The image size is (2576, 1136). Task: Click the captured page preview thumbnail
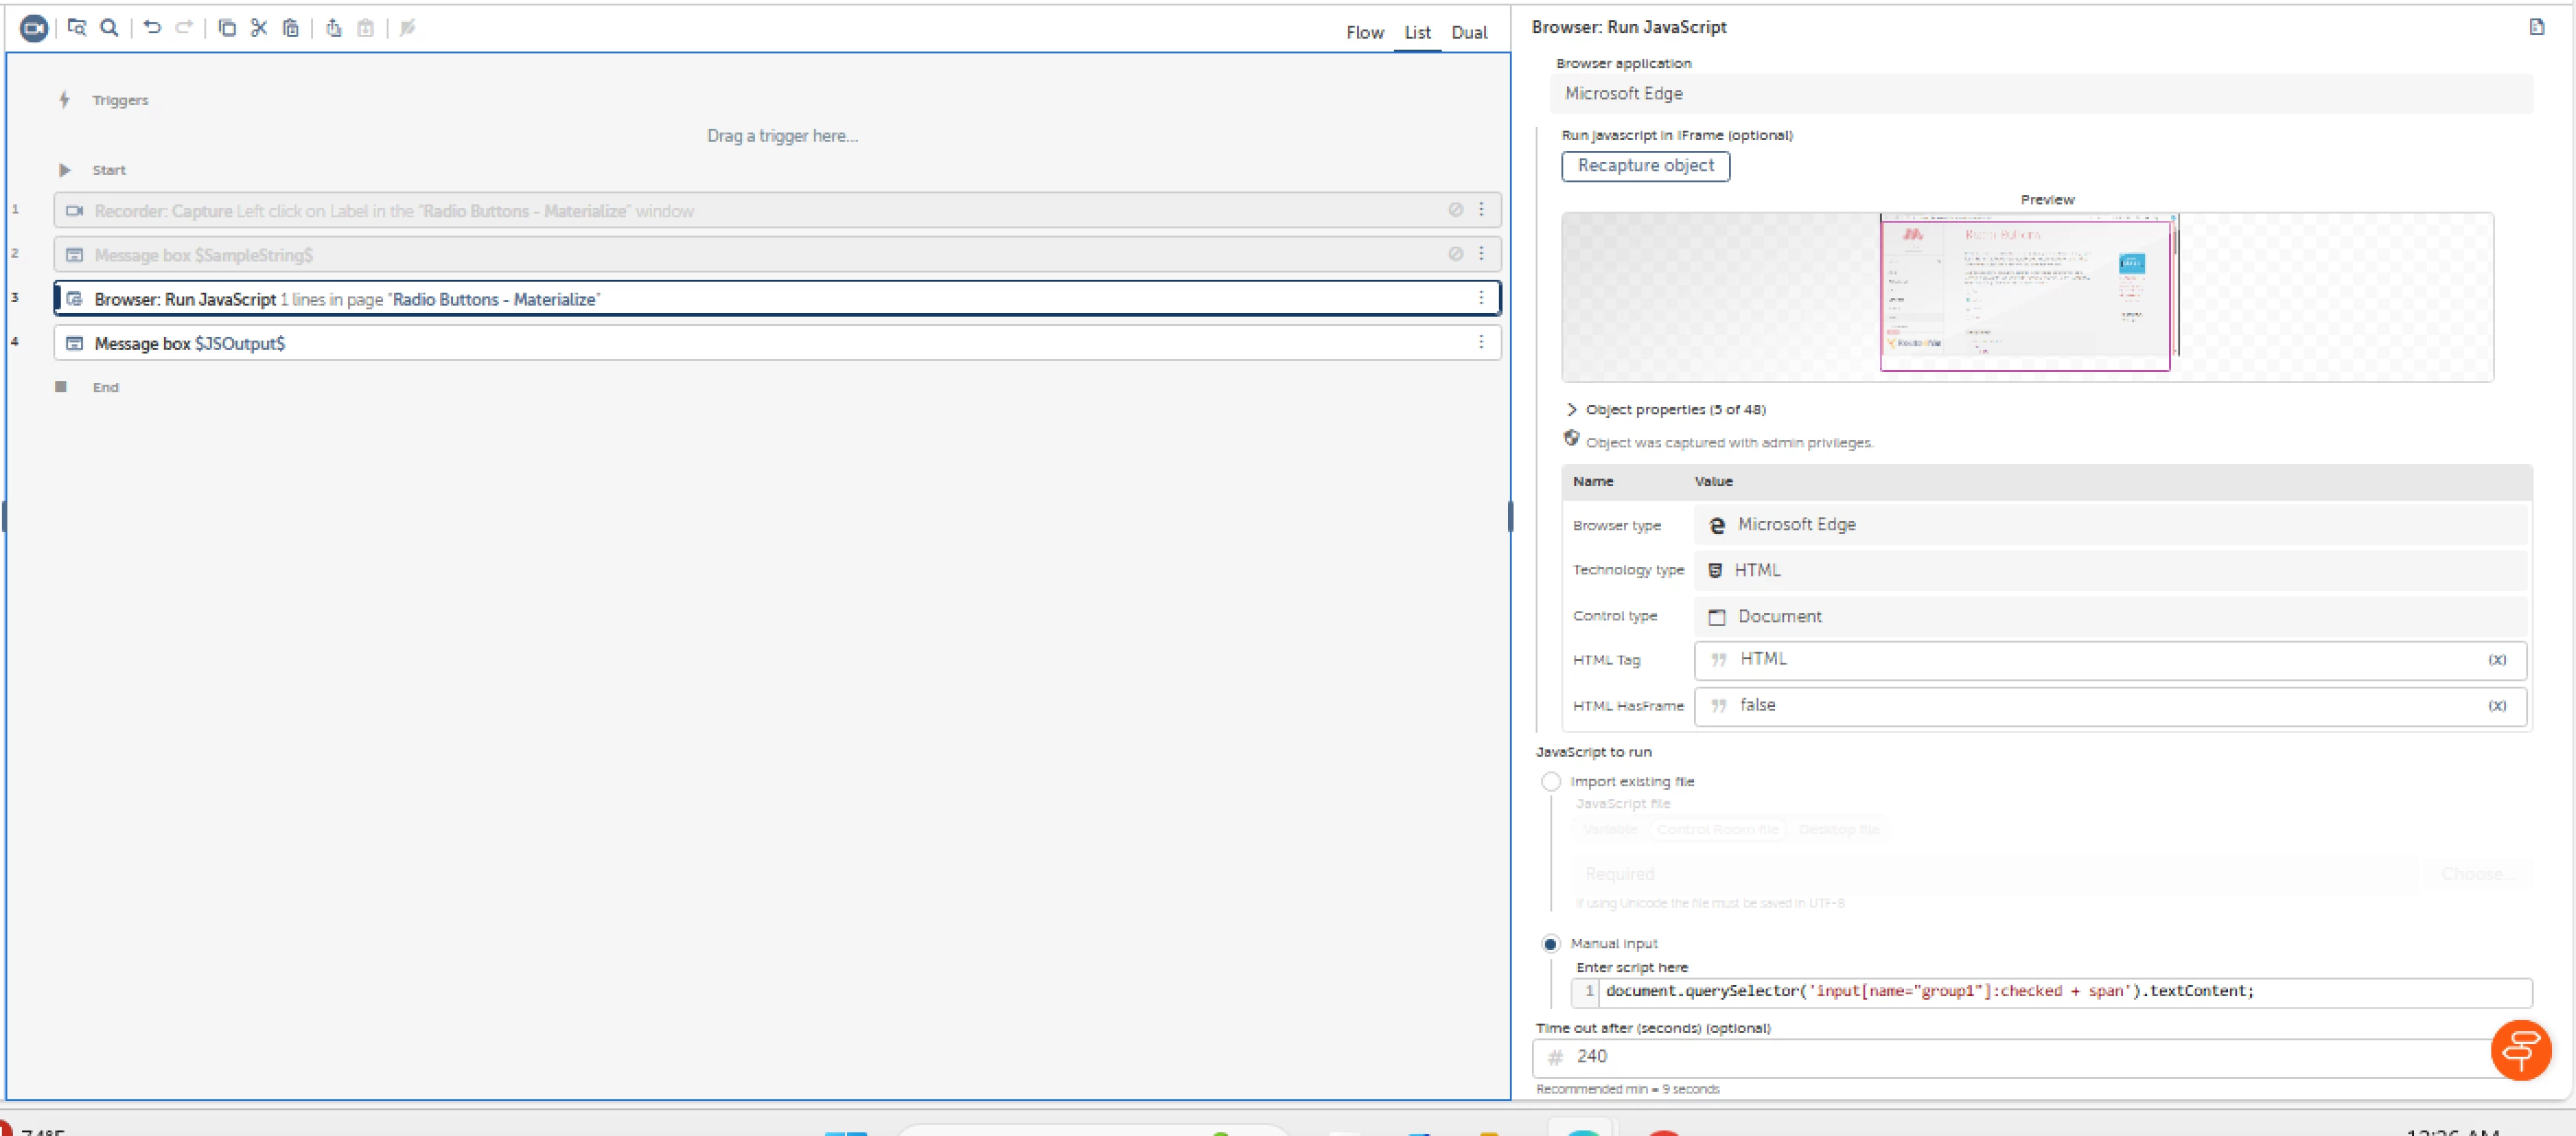coord(2026,293)
